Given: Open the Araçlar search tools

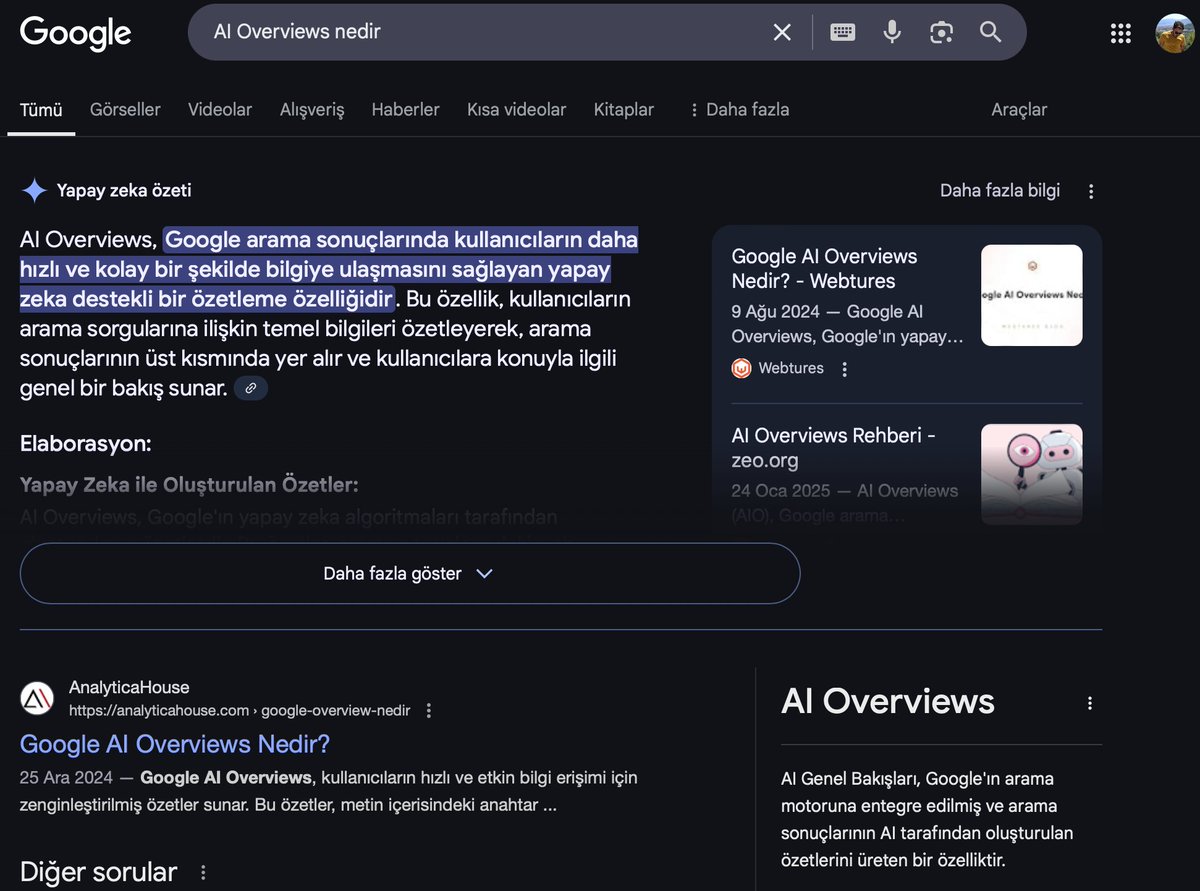Looking at the screenshot, I should 1019,110.
